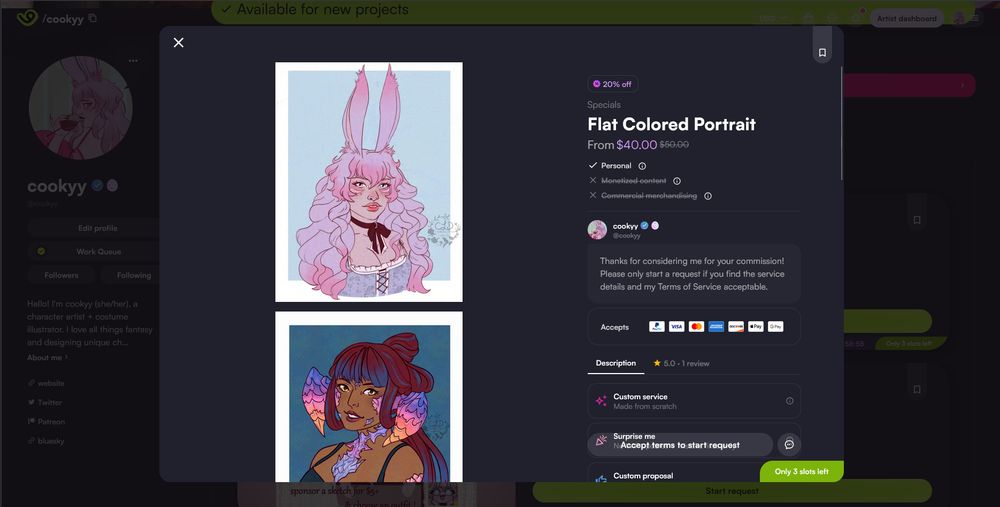Click Edit profile in background page
The width and height of the screenshot is (1000, 507).
pyautogui.click(x=98, y=228)
